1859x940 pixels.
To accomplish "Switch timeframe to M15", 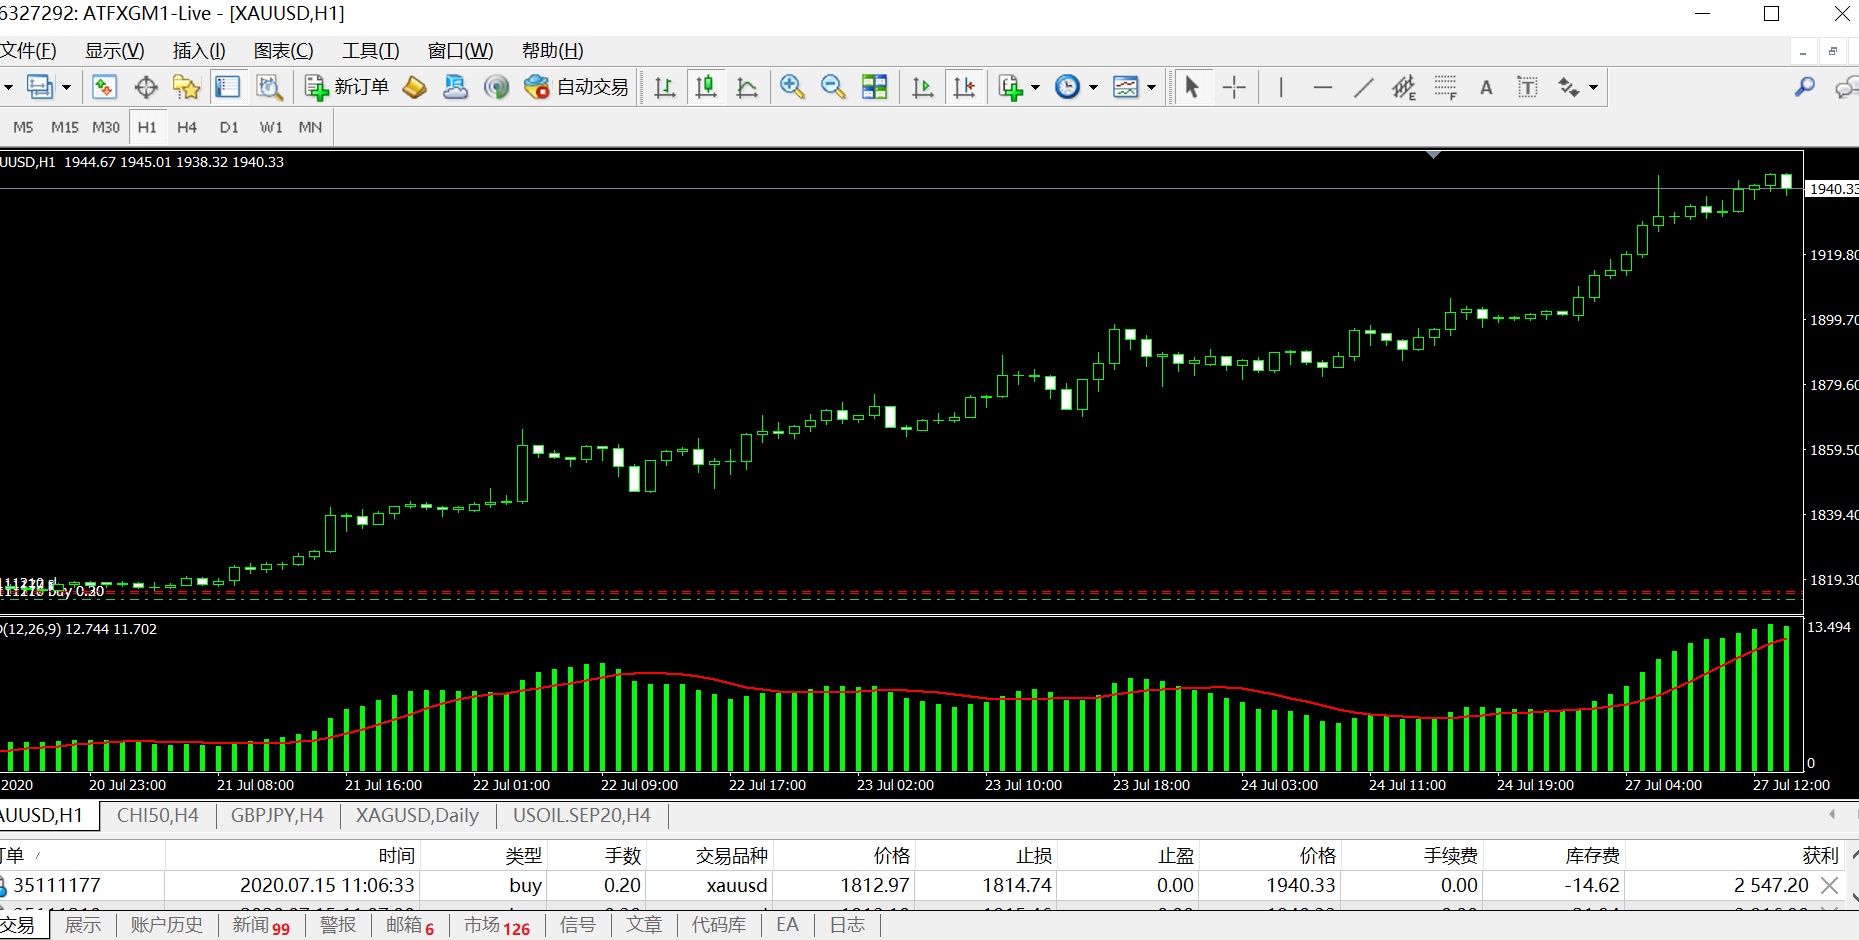I will pos(65,127).
